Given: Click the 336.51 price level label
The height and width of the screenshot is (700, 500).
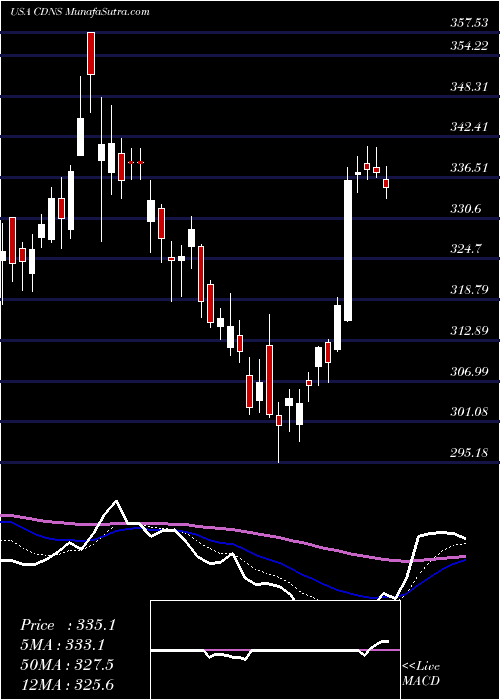Looking at the screenshot, I should pyautogui.click(x=468, y=168).
